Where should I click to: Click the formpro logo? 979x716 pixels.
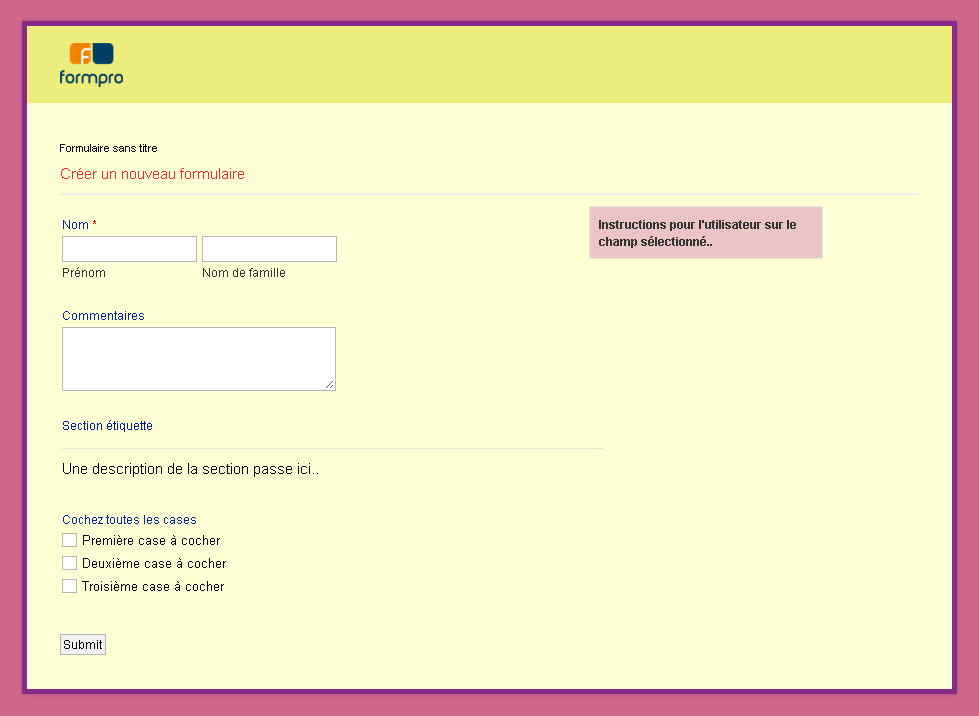click(91, 64)
